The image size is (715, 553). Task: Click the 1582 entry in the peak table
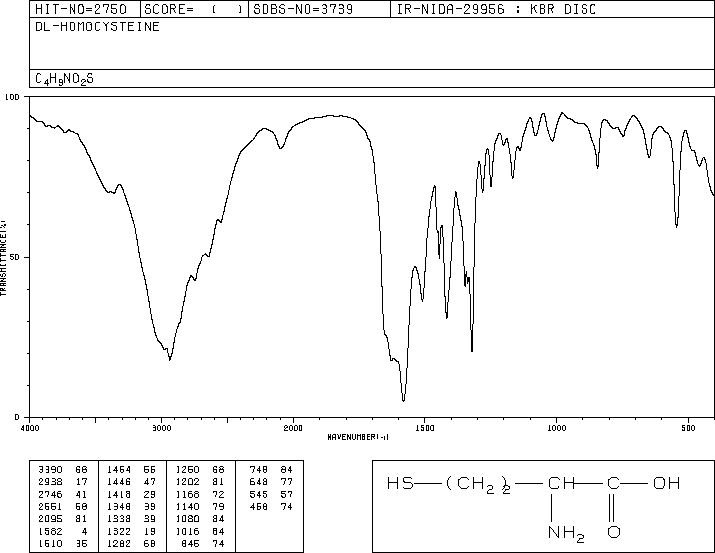(50, 532)
